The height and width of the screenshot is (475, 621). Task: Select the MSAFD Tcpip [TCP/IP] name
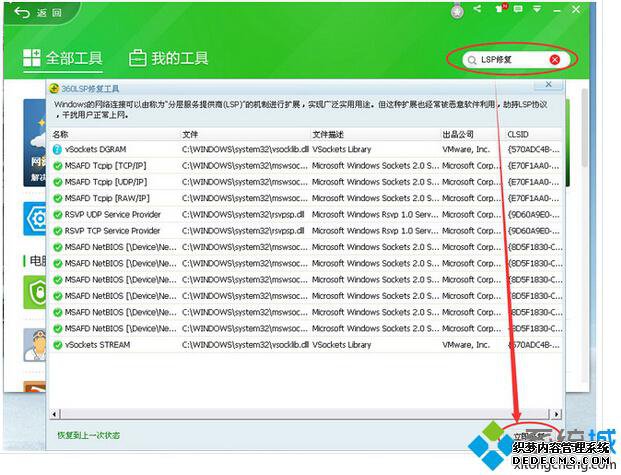pos(105,166)
